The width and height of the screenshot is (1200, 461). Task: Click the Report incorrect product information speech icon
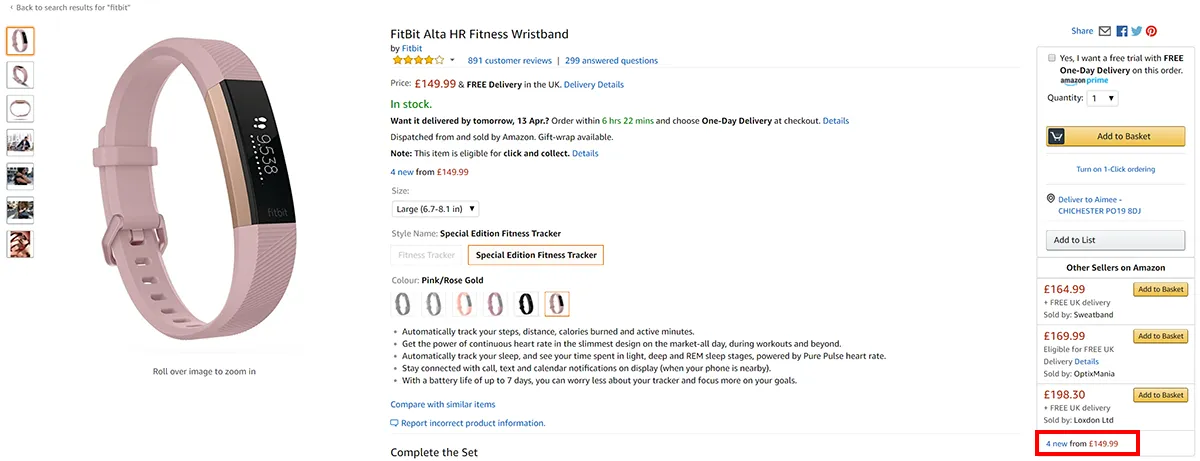pos(394,423)
